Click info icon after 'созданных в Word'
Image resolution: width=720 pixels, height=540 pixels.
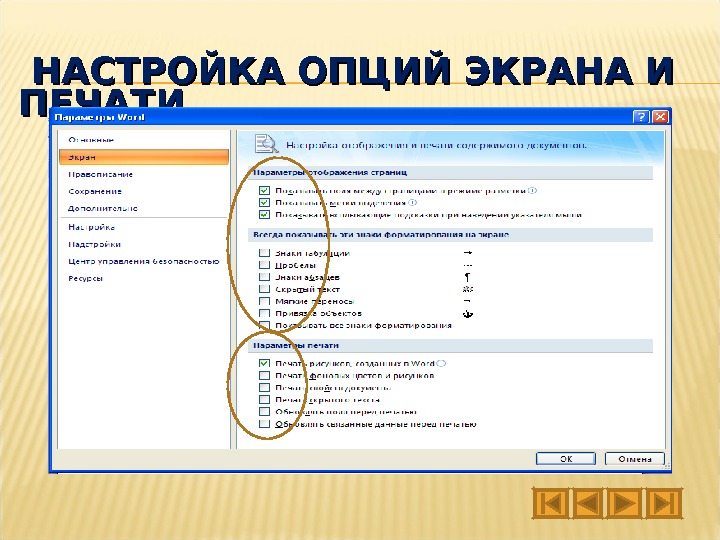pyautogui.click(x=441, y=363)
